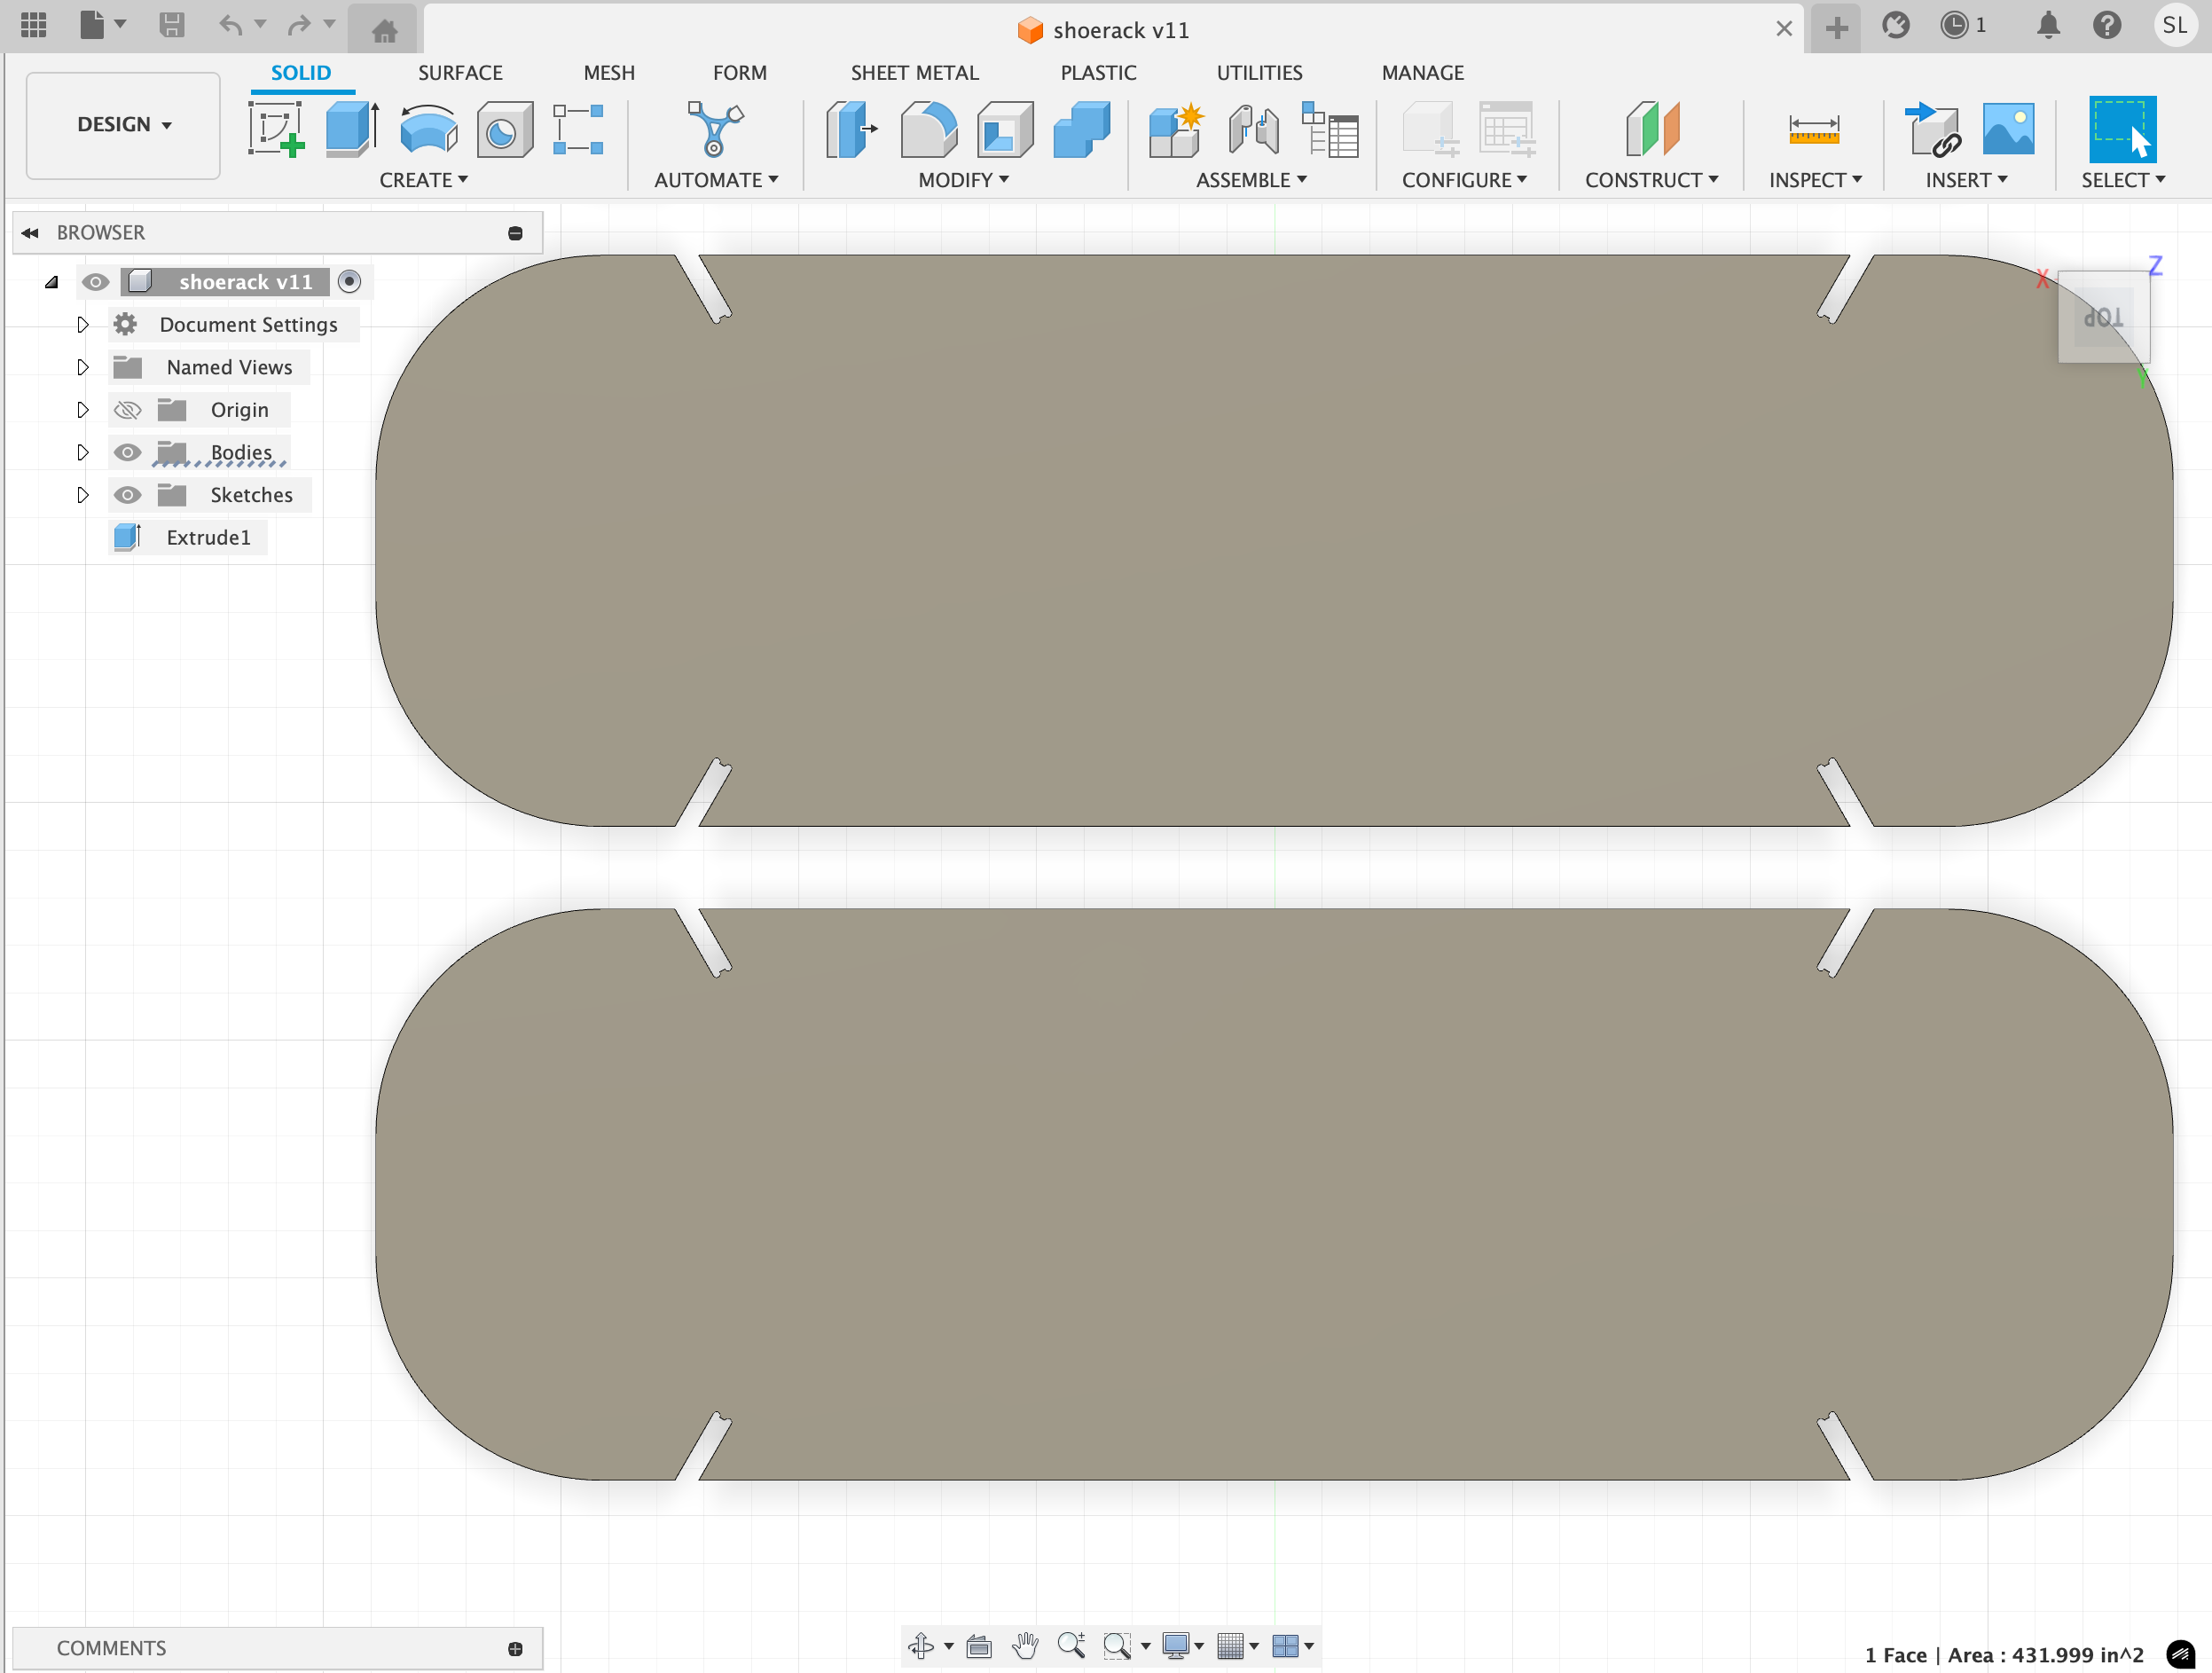The width and height of the screenshot is (2212, 1673).
Task: Hide the Sketches folder
Action: (x=127, y=495)
